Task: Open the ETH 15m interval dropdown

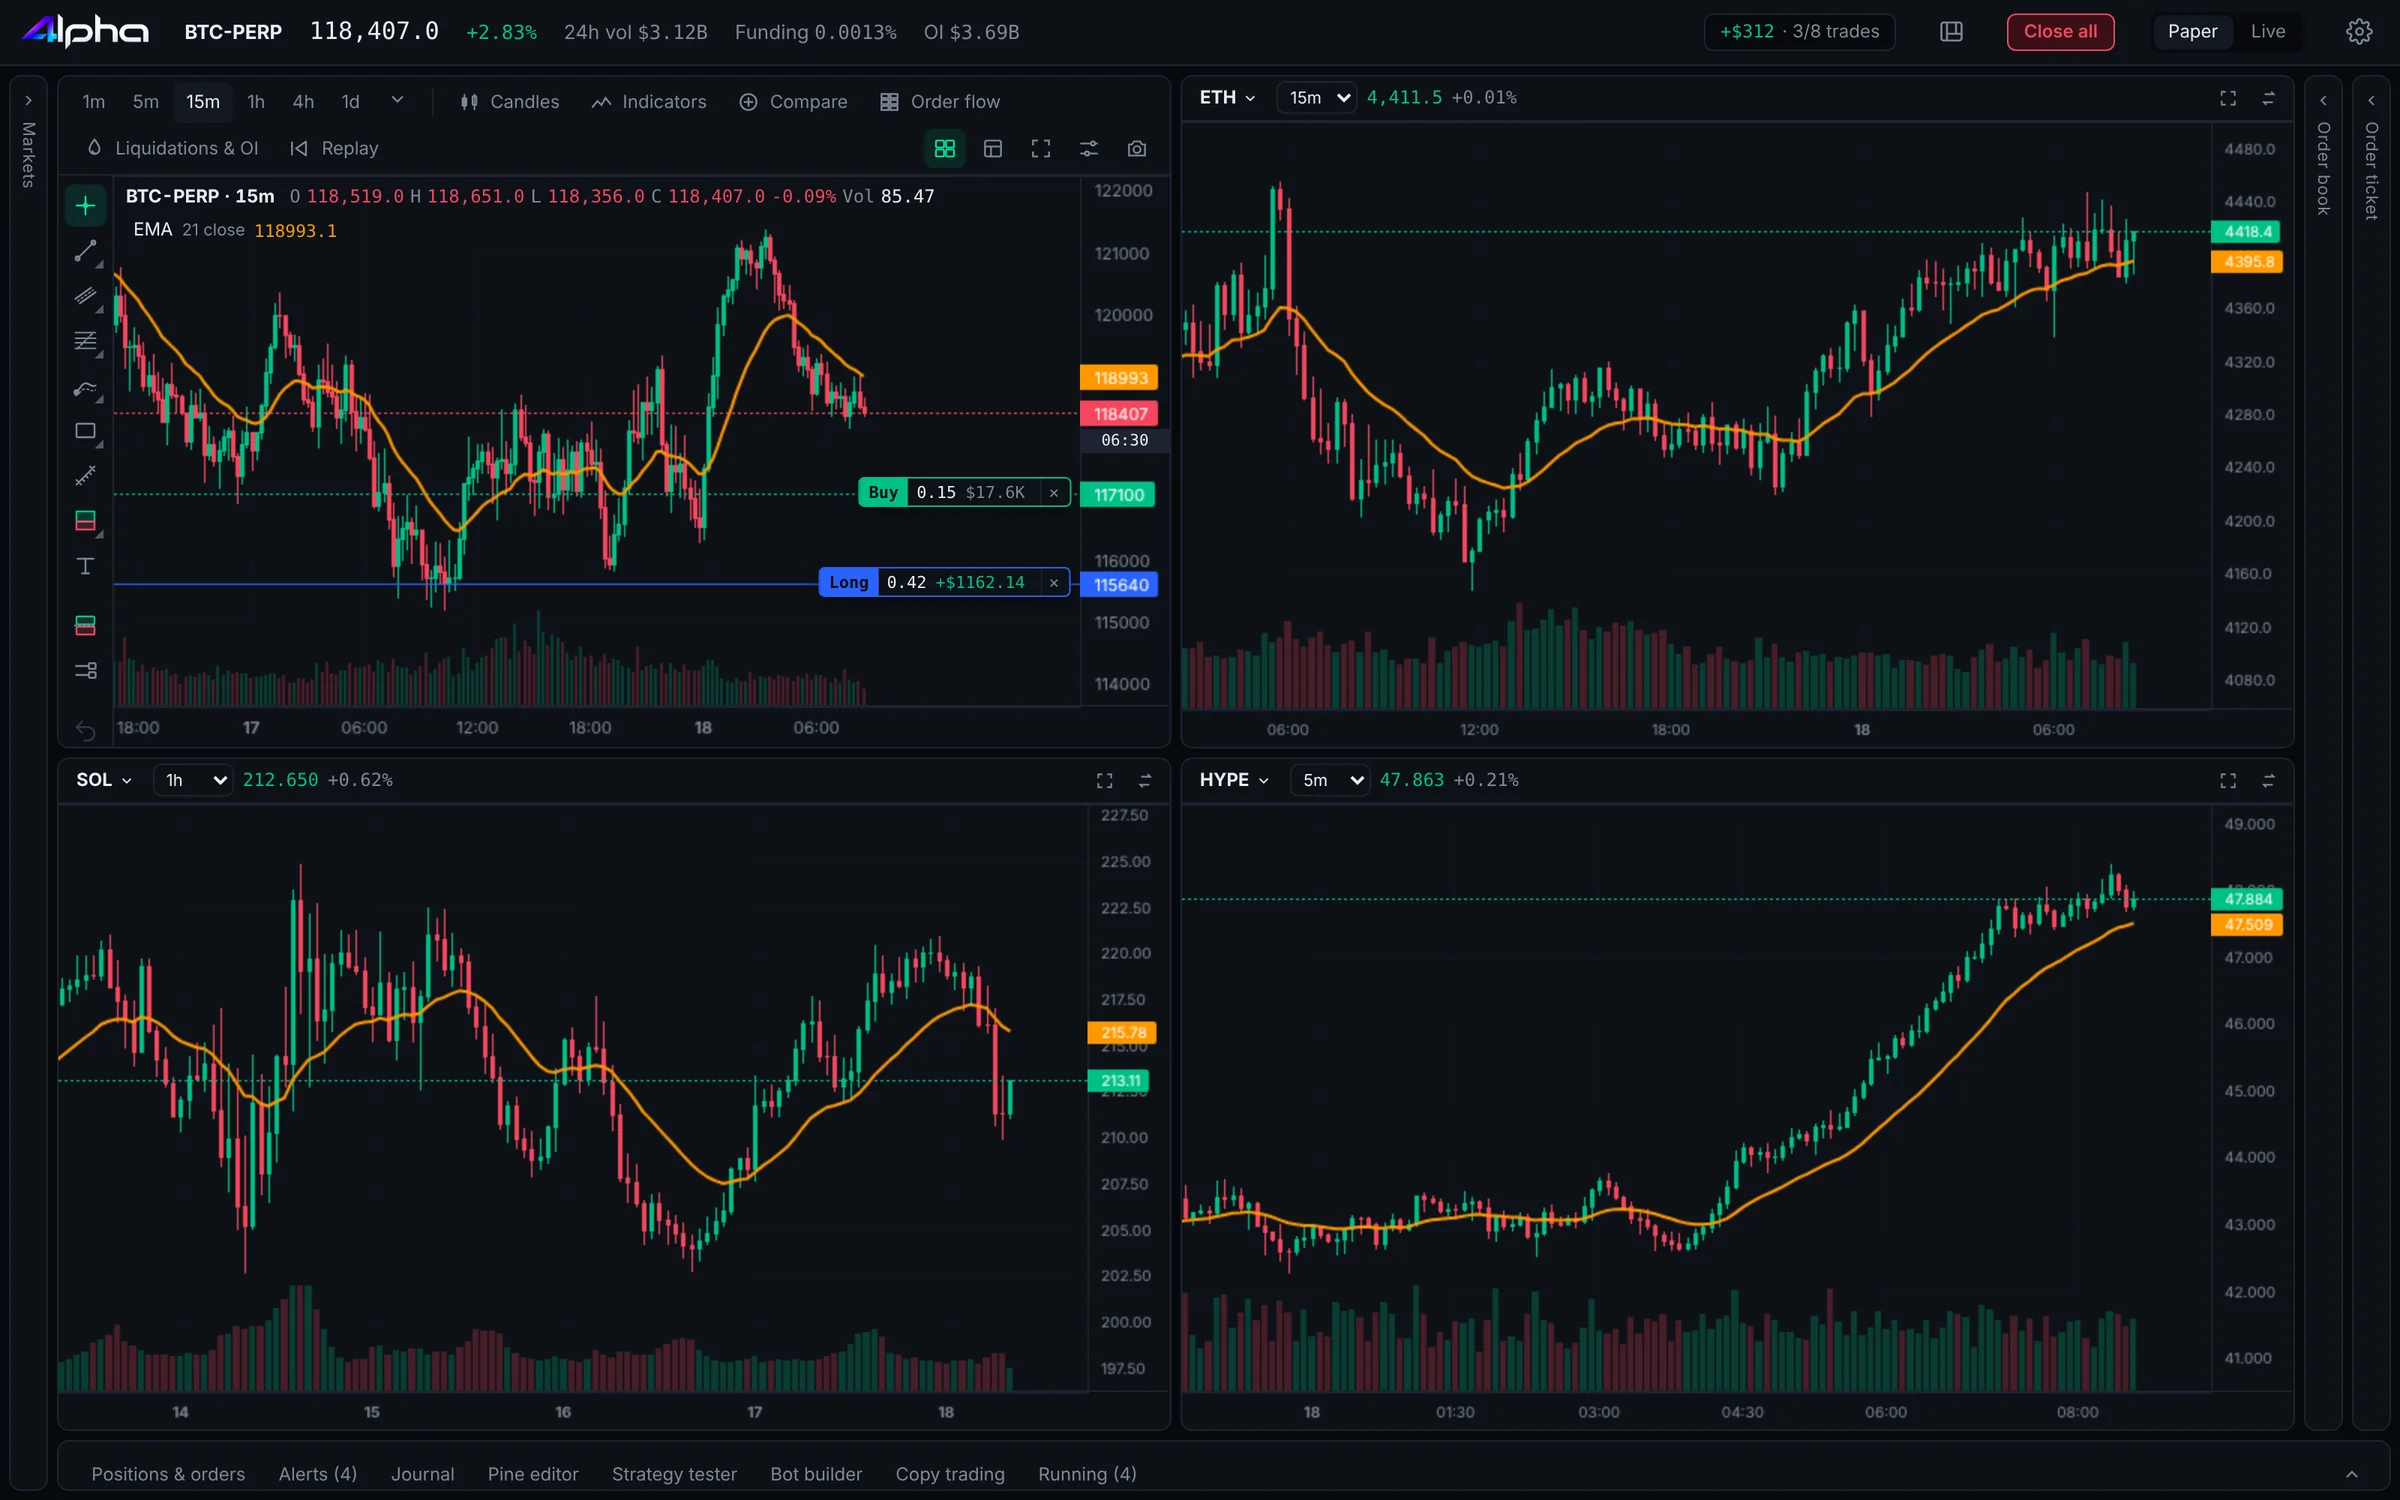Action: tap(1317, 98)
